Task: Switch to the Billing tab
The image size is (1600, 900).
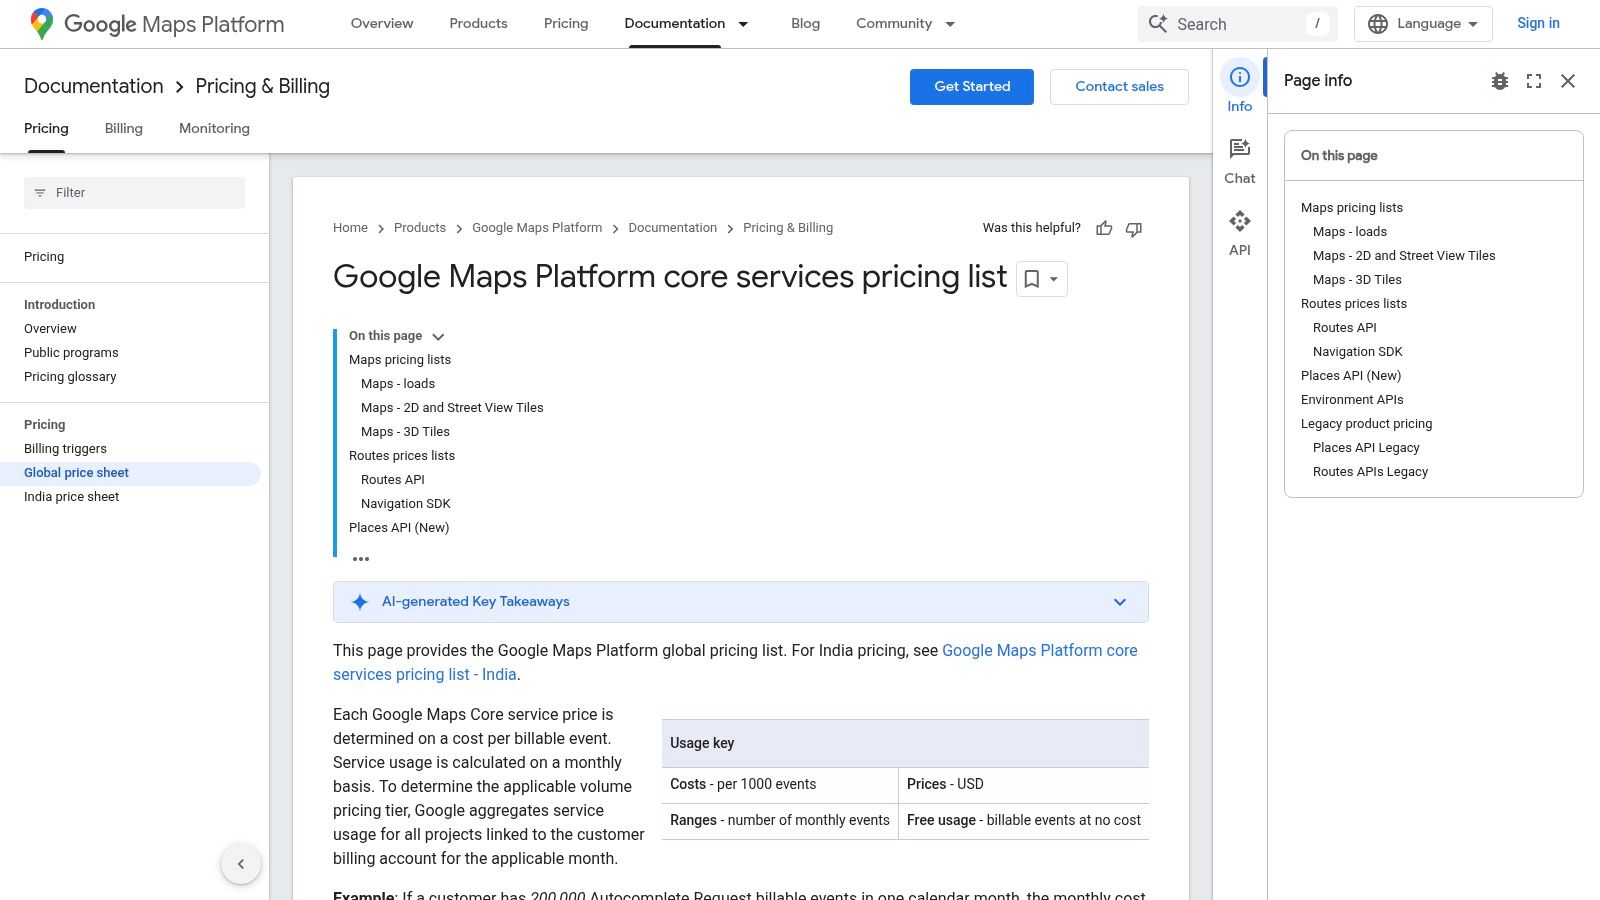Action: click(124, 129)
